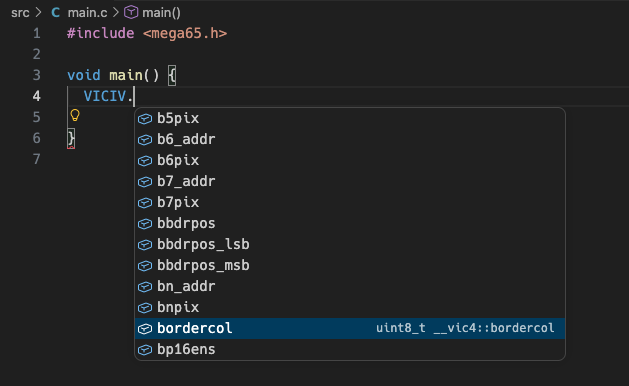629x386 pixels.
Task: Select the b5pix completion suggestion
Action: (350, 118)
